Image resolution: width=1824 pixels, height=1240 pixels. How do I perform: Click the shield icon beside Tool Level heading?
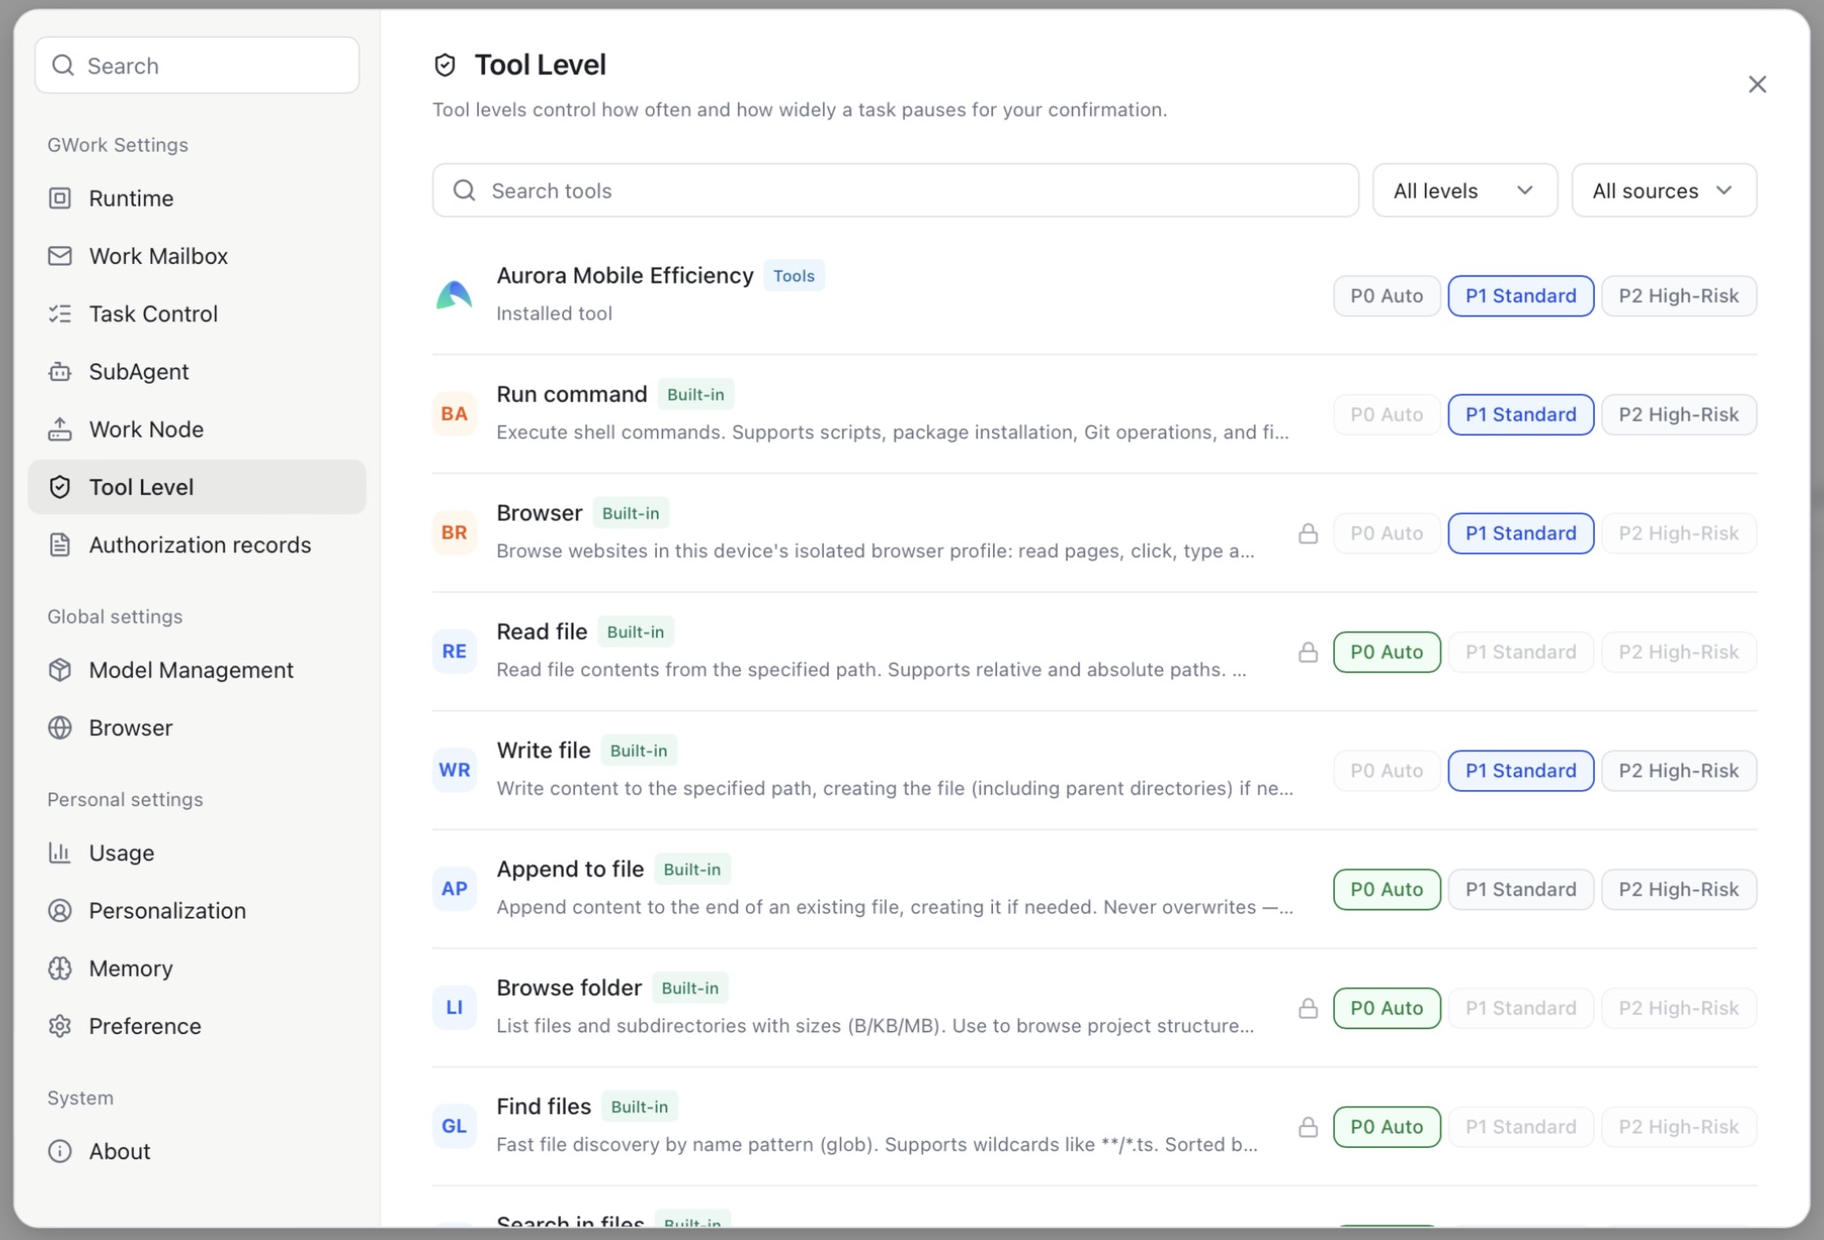[445, 65]
